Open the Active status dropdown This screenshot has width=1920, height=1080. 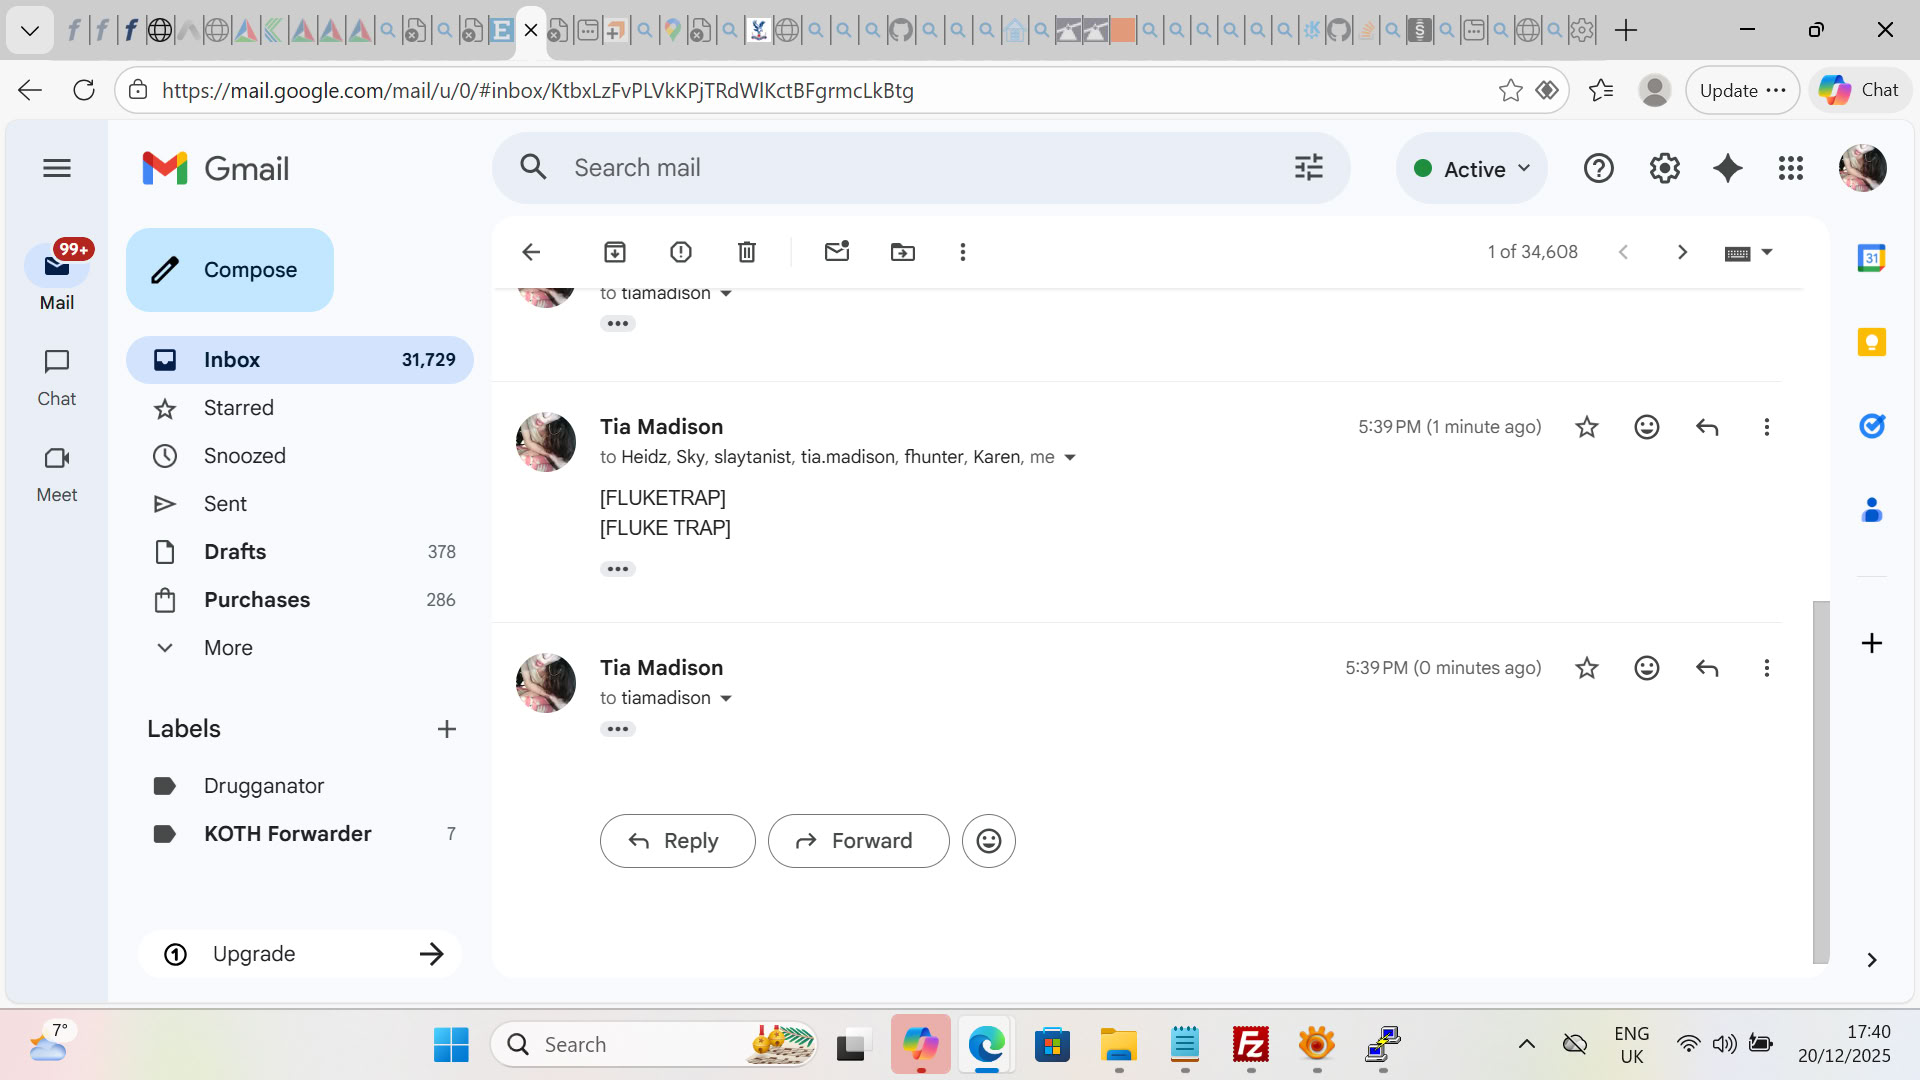pyautogui.click(x=1472, y=169)
